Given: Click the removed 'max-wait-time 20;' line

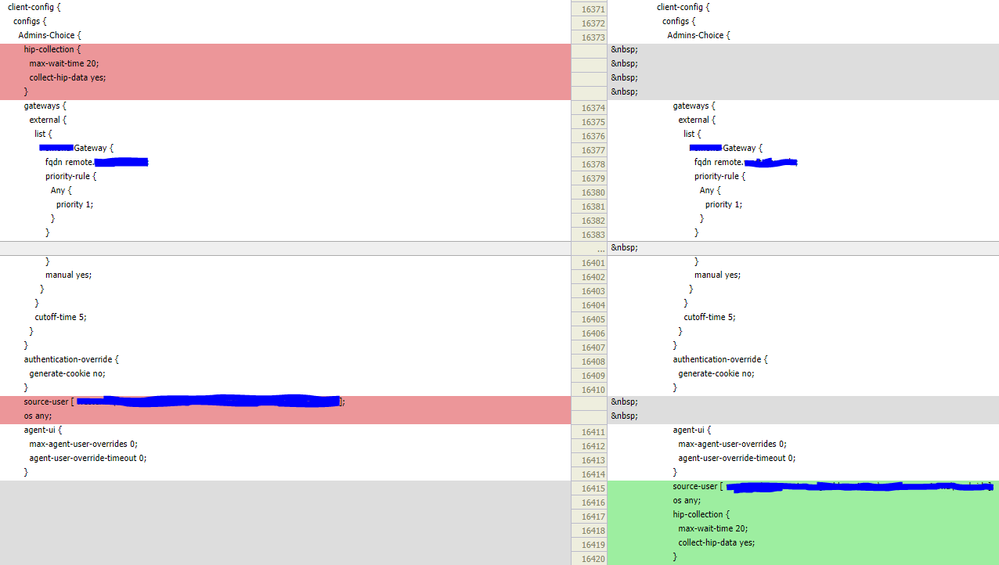Looking at the screenshot, I should click(x=285, y=64).
